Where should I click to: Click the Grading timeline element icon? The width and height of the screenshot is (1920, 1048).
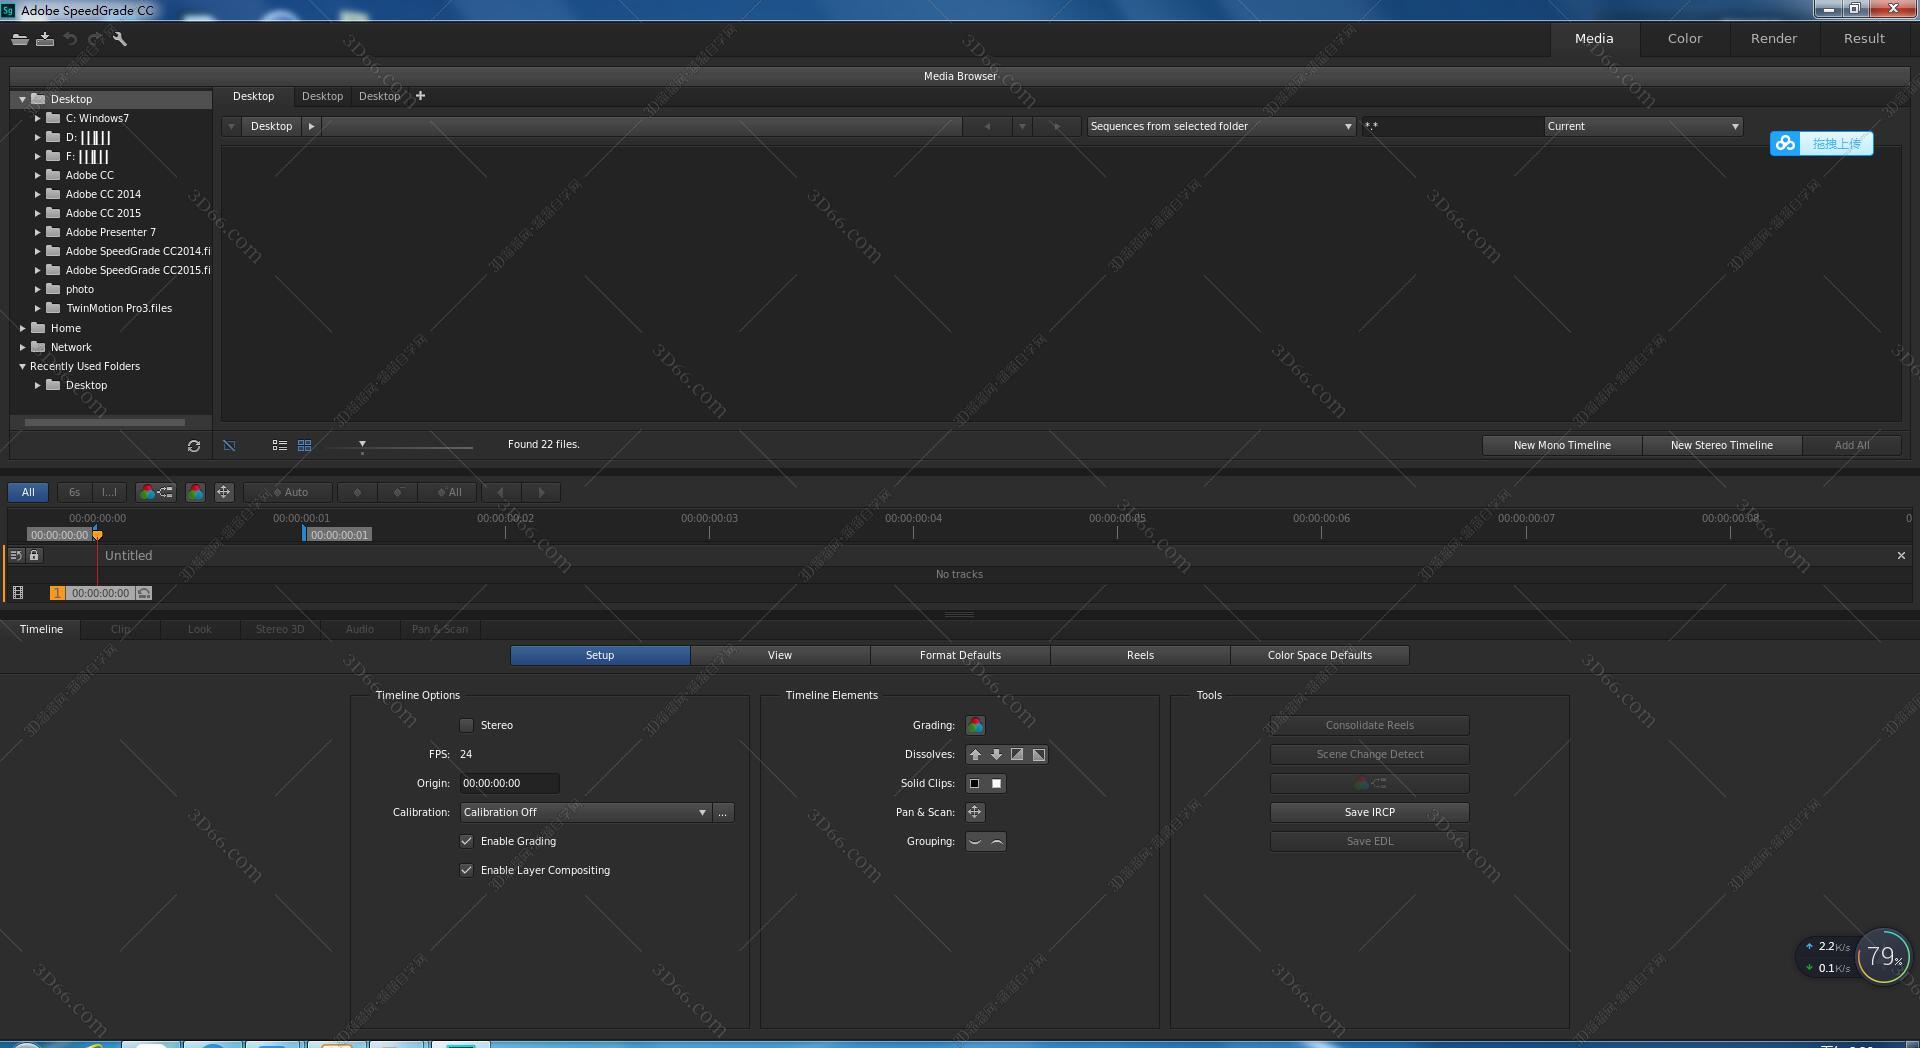tap(975, 725)
